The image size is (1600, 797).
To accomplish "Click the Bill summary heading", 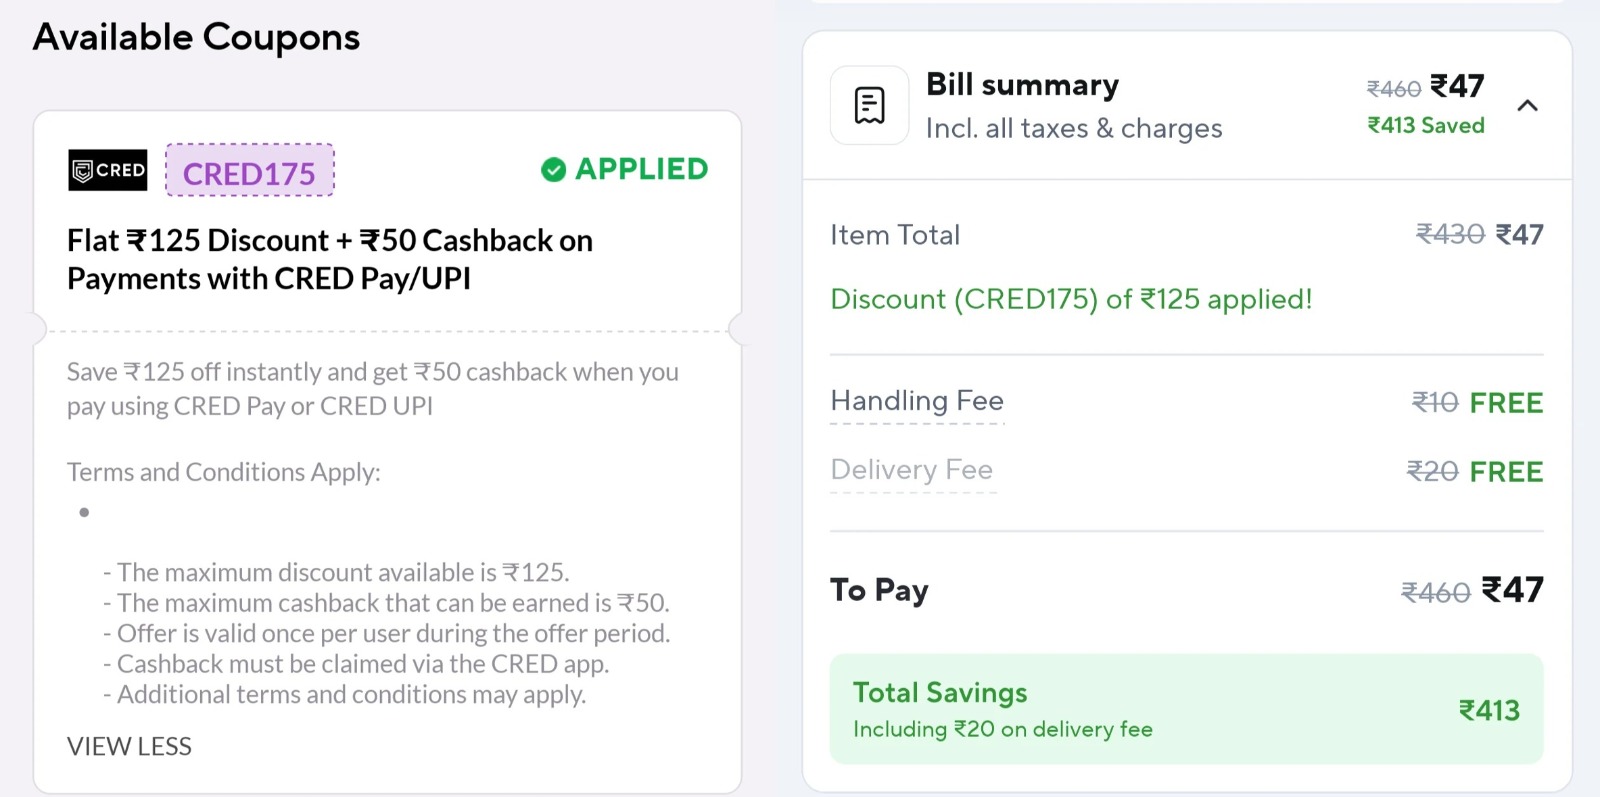I will (x=1022, y=85).
